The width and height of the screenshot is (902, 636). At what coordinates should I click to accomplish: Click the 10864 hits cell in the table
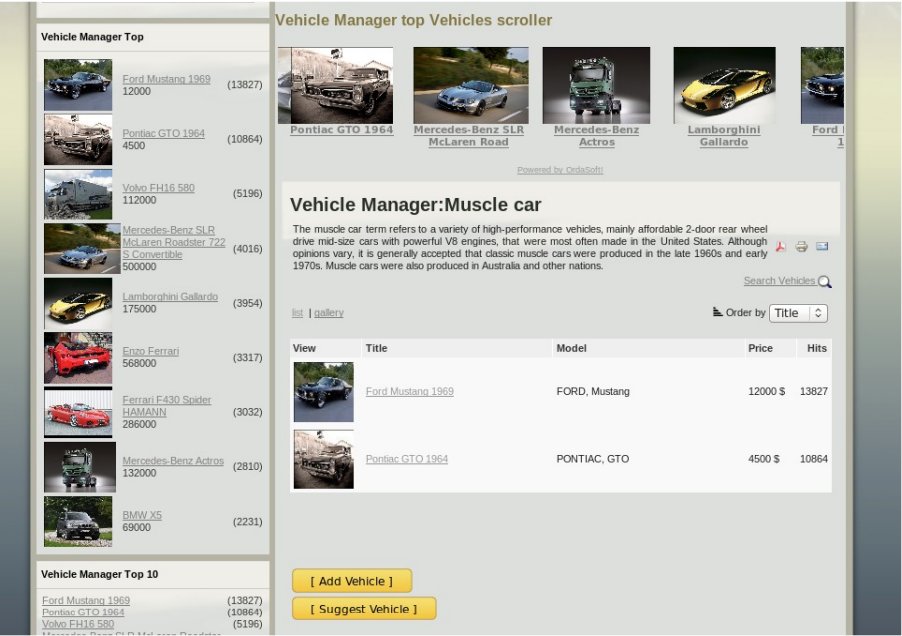click(x=813, y=459)
